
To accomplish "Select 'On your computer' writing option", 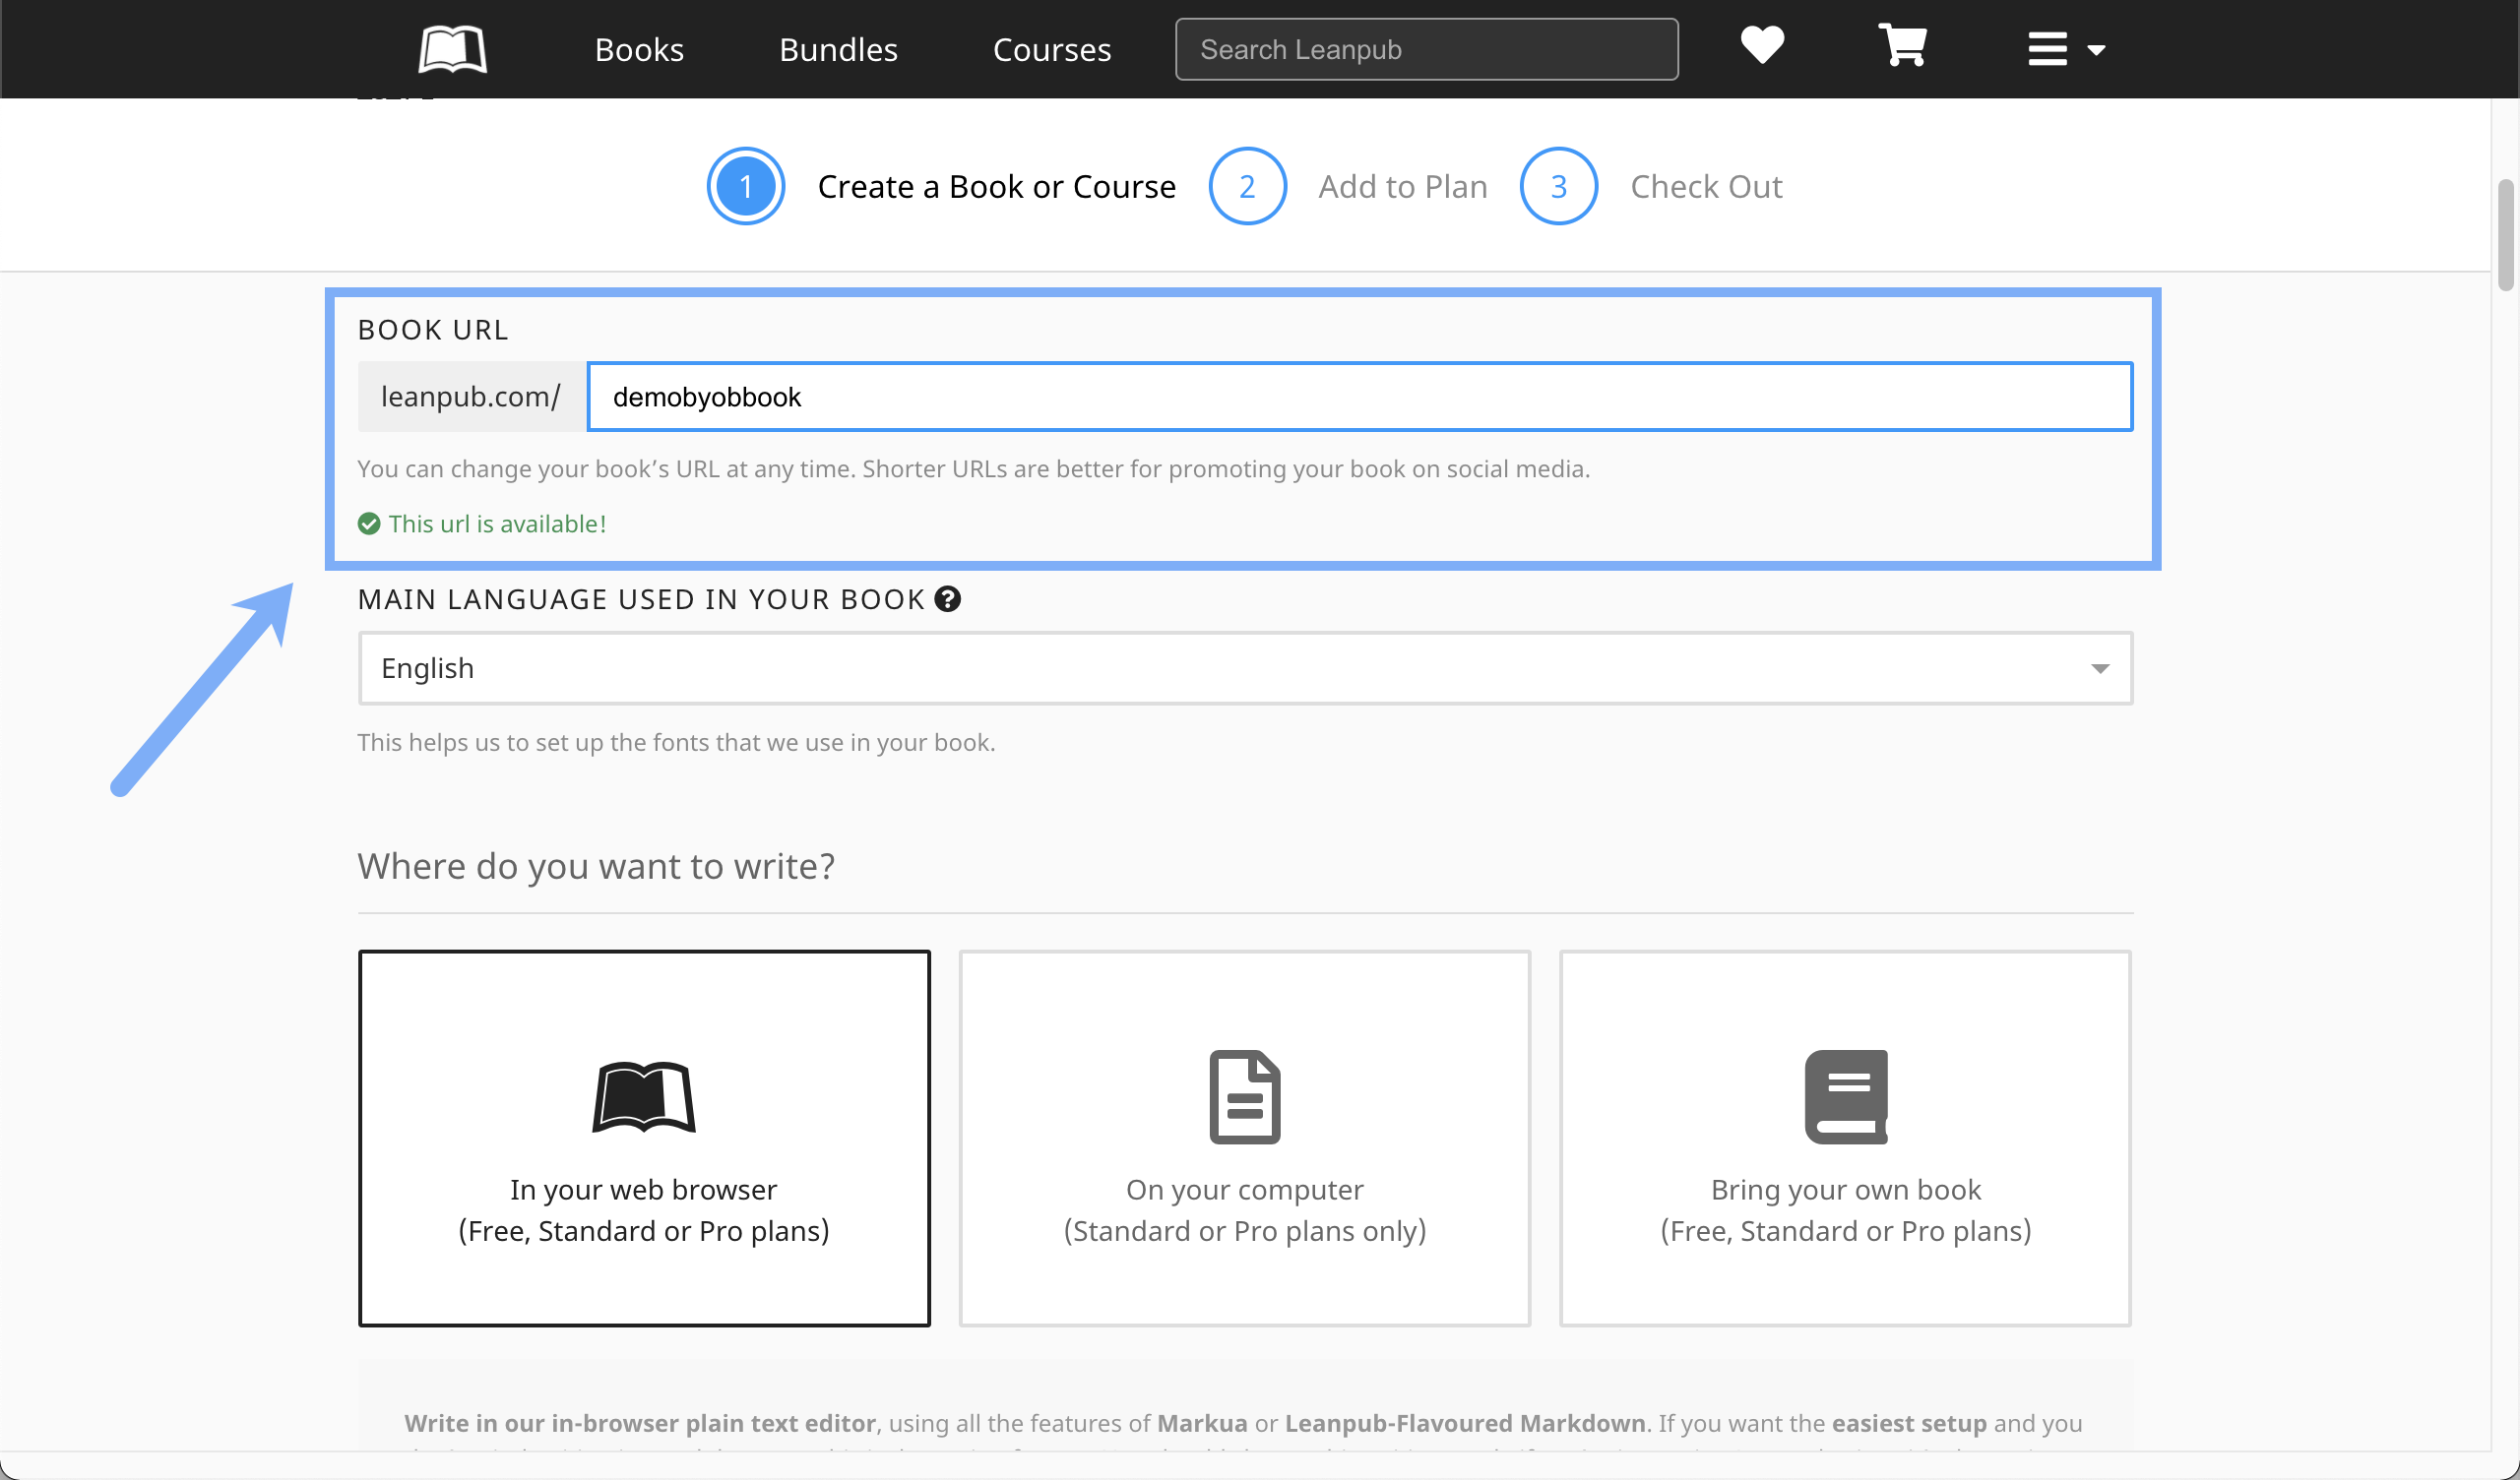I will [x=1244, y=1138].
